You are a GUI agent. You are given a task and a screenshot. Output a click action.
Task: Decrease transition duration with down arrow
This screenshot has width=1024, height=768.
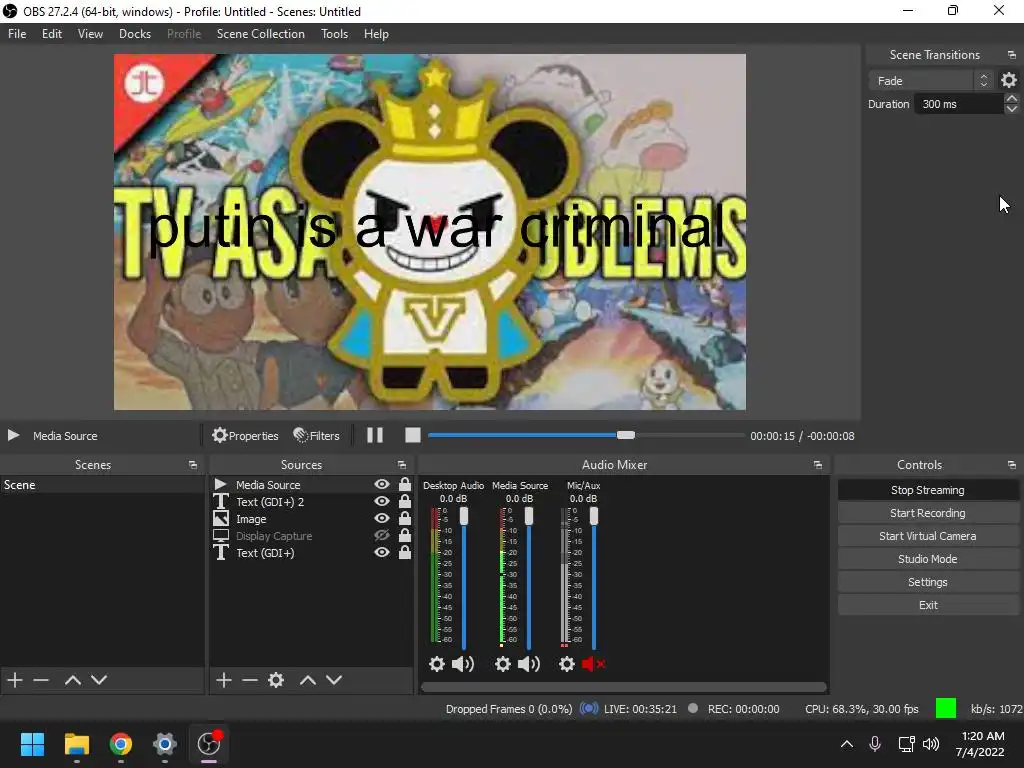[x=1012, y=109]
